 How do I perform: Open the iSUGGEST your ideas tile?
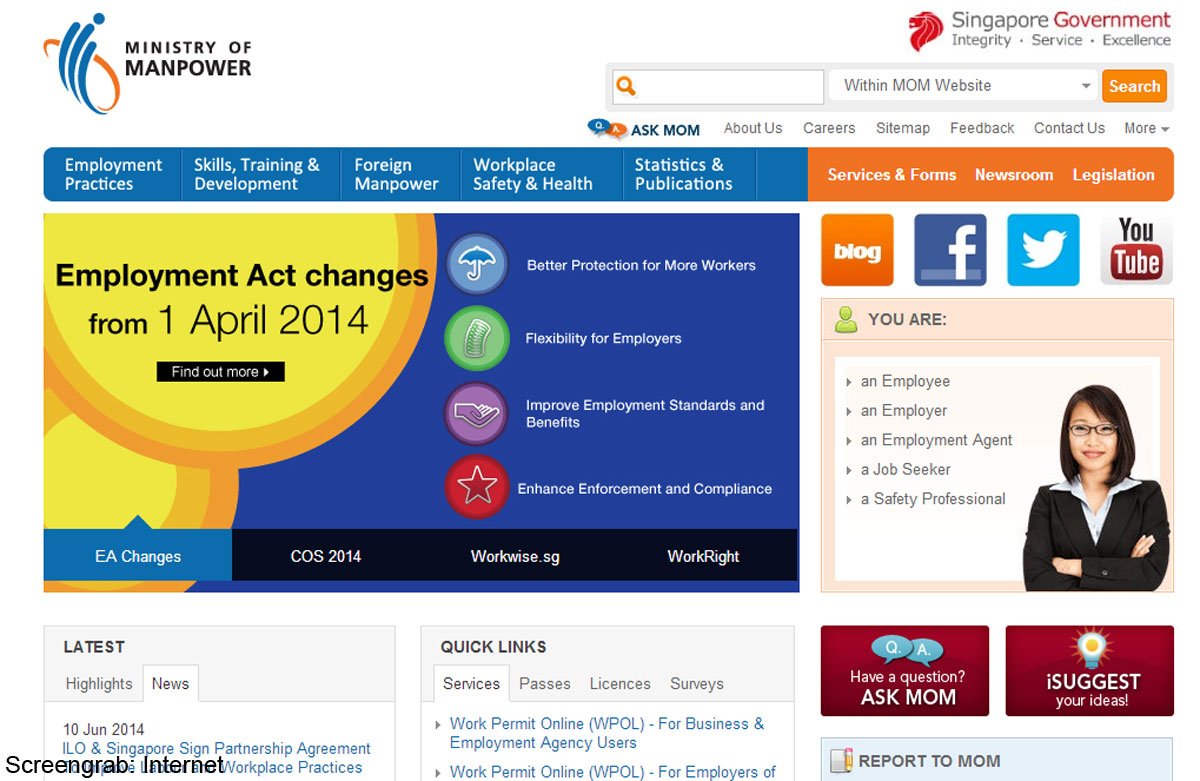pyautogui.click(x=1089, y=671)
